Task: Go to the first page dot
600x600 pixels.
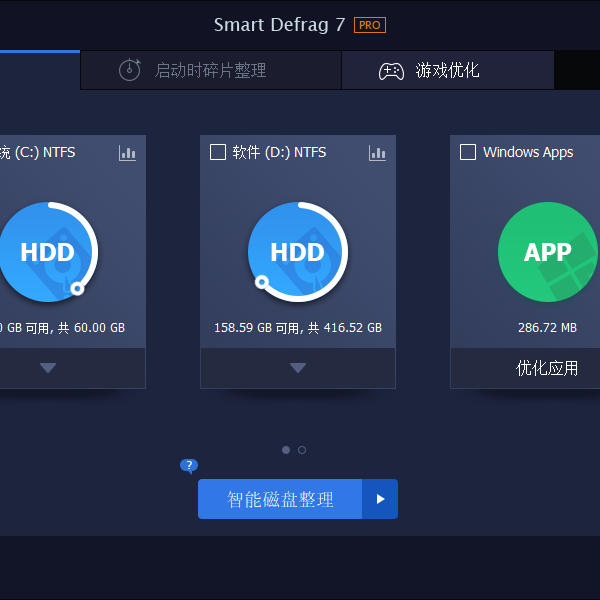Action: pos(286,450)
